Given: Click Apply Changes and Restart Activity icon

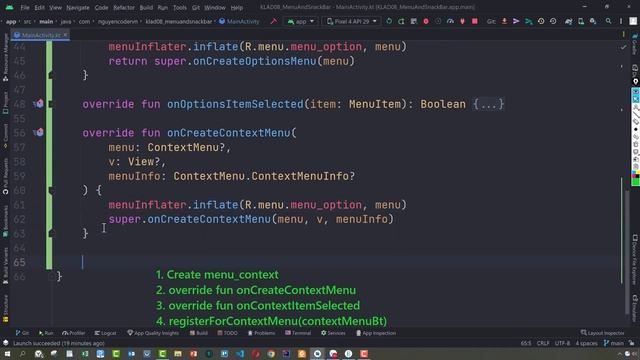Looking at the screenshot, I should point(401,21).
